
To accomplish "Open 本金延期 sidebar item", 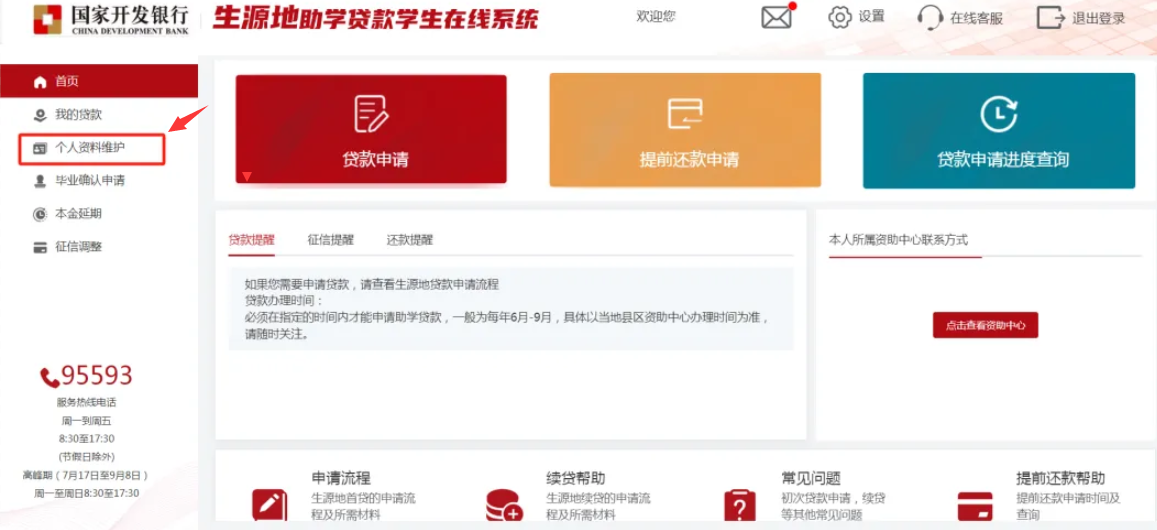I will pos(78,214).
